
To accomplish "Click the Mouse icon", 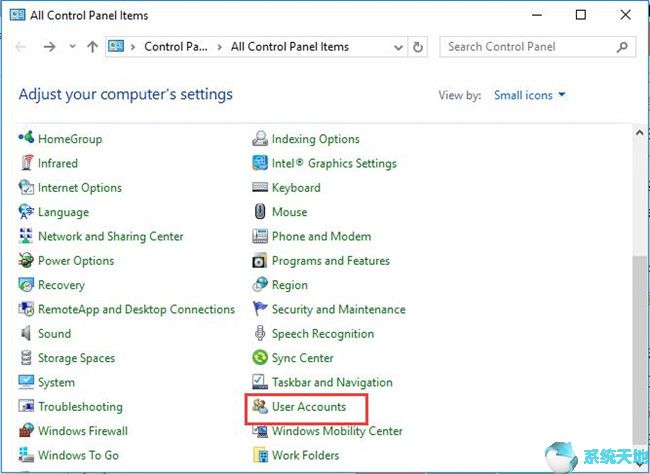I will pos(260,211).
